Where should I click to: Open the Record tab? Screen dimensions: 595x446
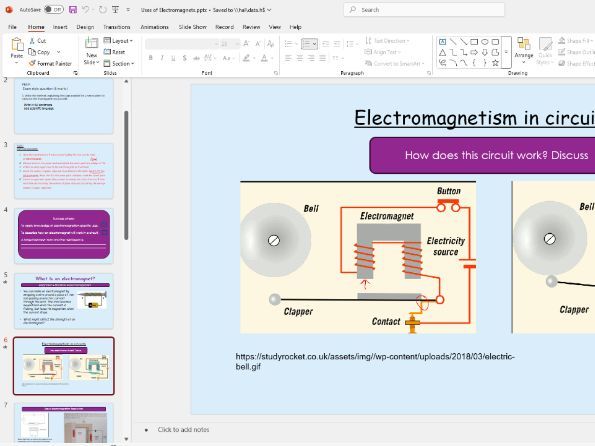(x=224, y=27)
